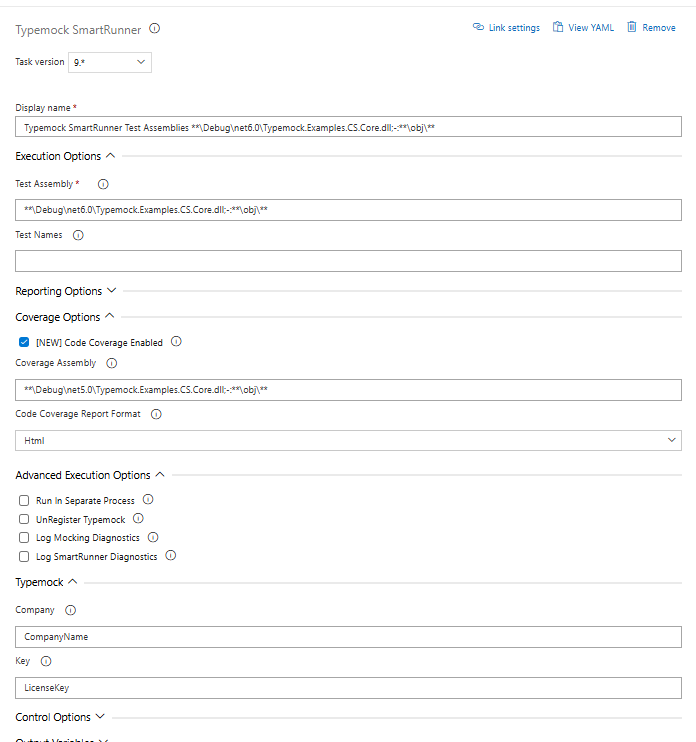
Task: Click info icon beside Test Names label
Action: [x=78, y=236]
